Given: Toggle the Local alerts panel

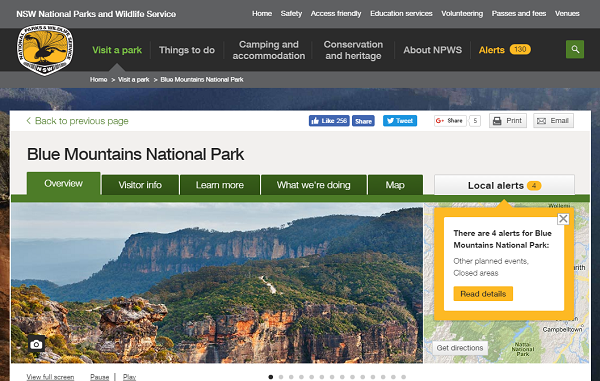Looking at the screenshot, I should (x=504, y=185).
